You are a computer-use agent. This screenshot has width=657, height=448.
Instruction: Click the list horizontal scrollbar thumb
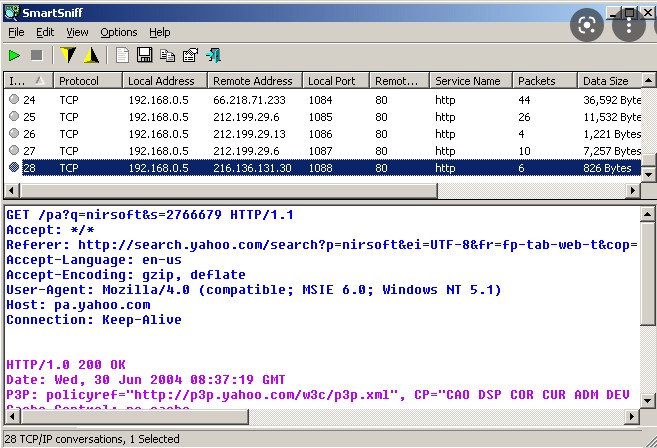pyautogui.click(x=228, y=191)
